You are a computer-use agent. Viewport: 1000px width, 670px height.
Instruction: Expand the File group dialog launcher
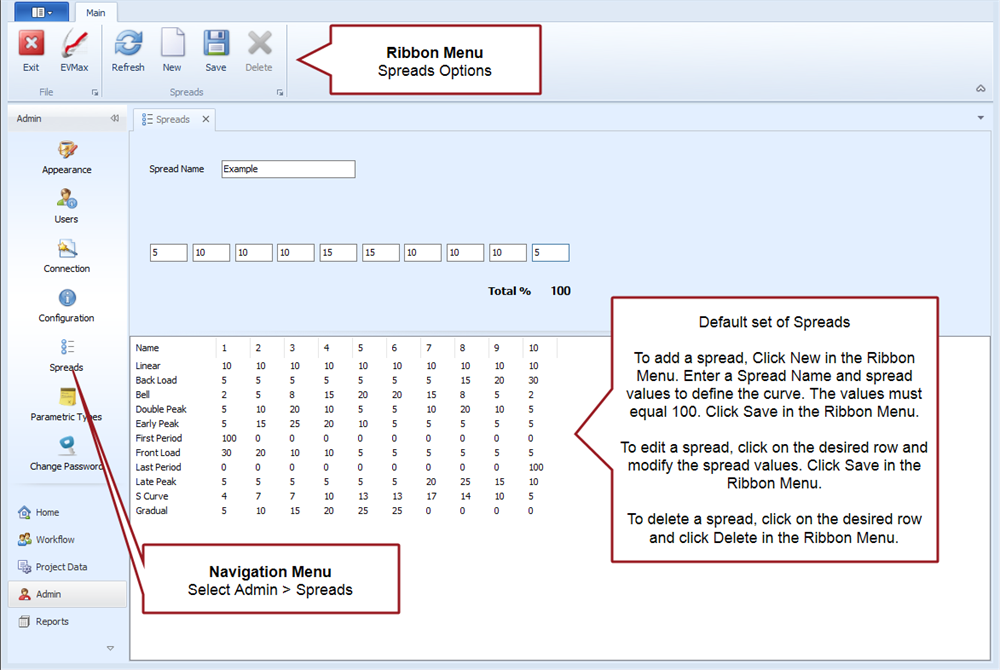point(95,92)
